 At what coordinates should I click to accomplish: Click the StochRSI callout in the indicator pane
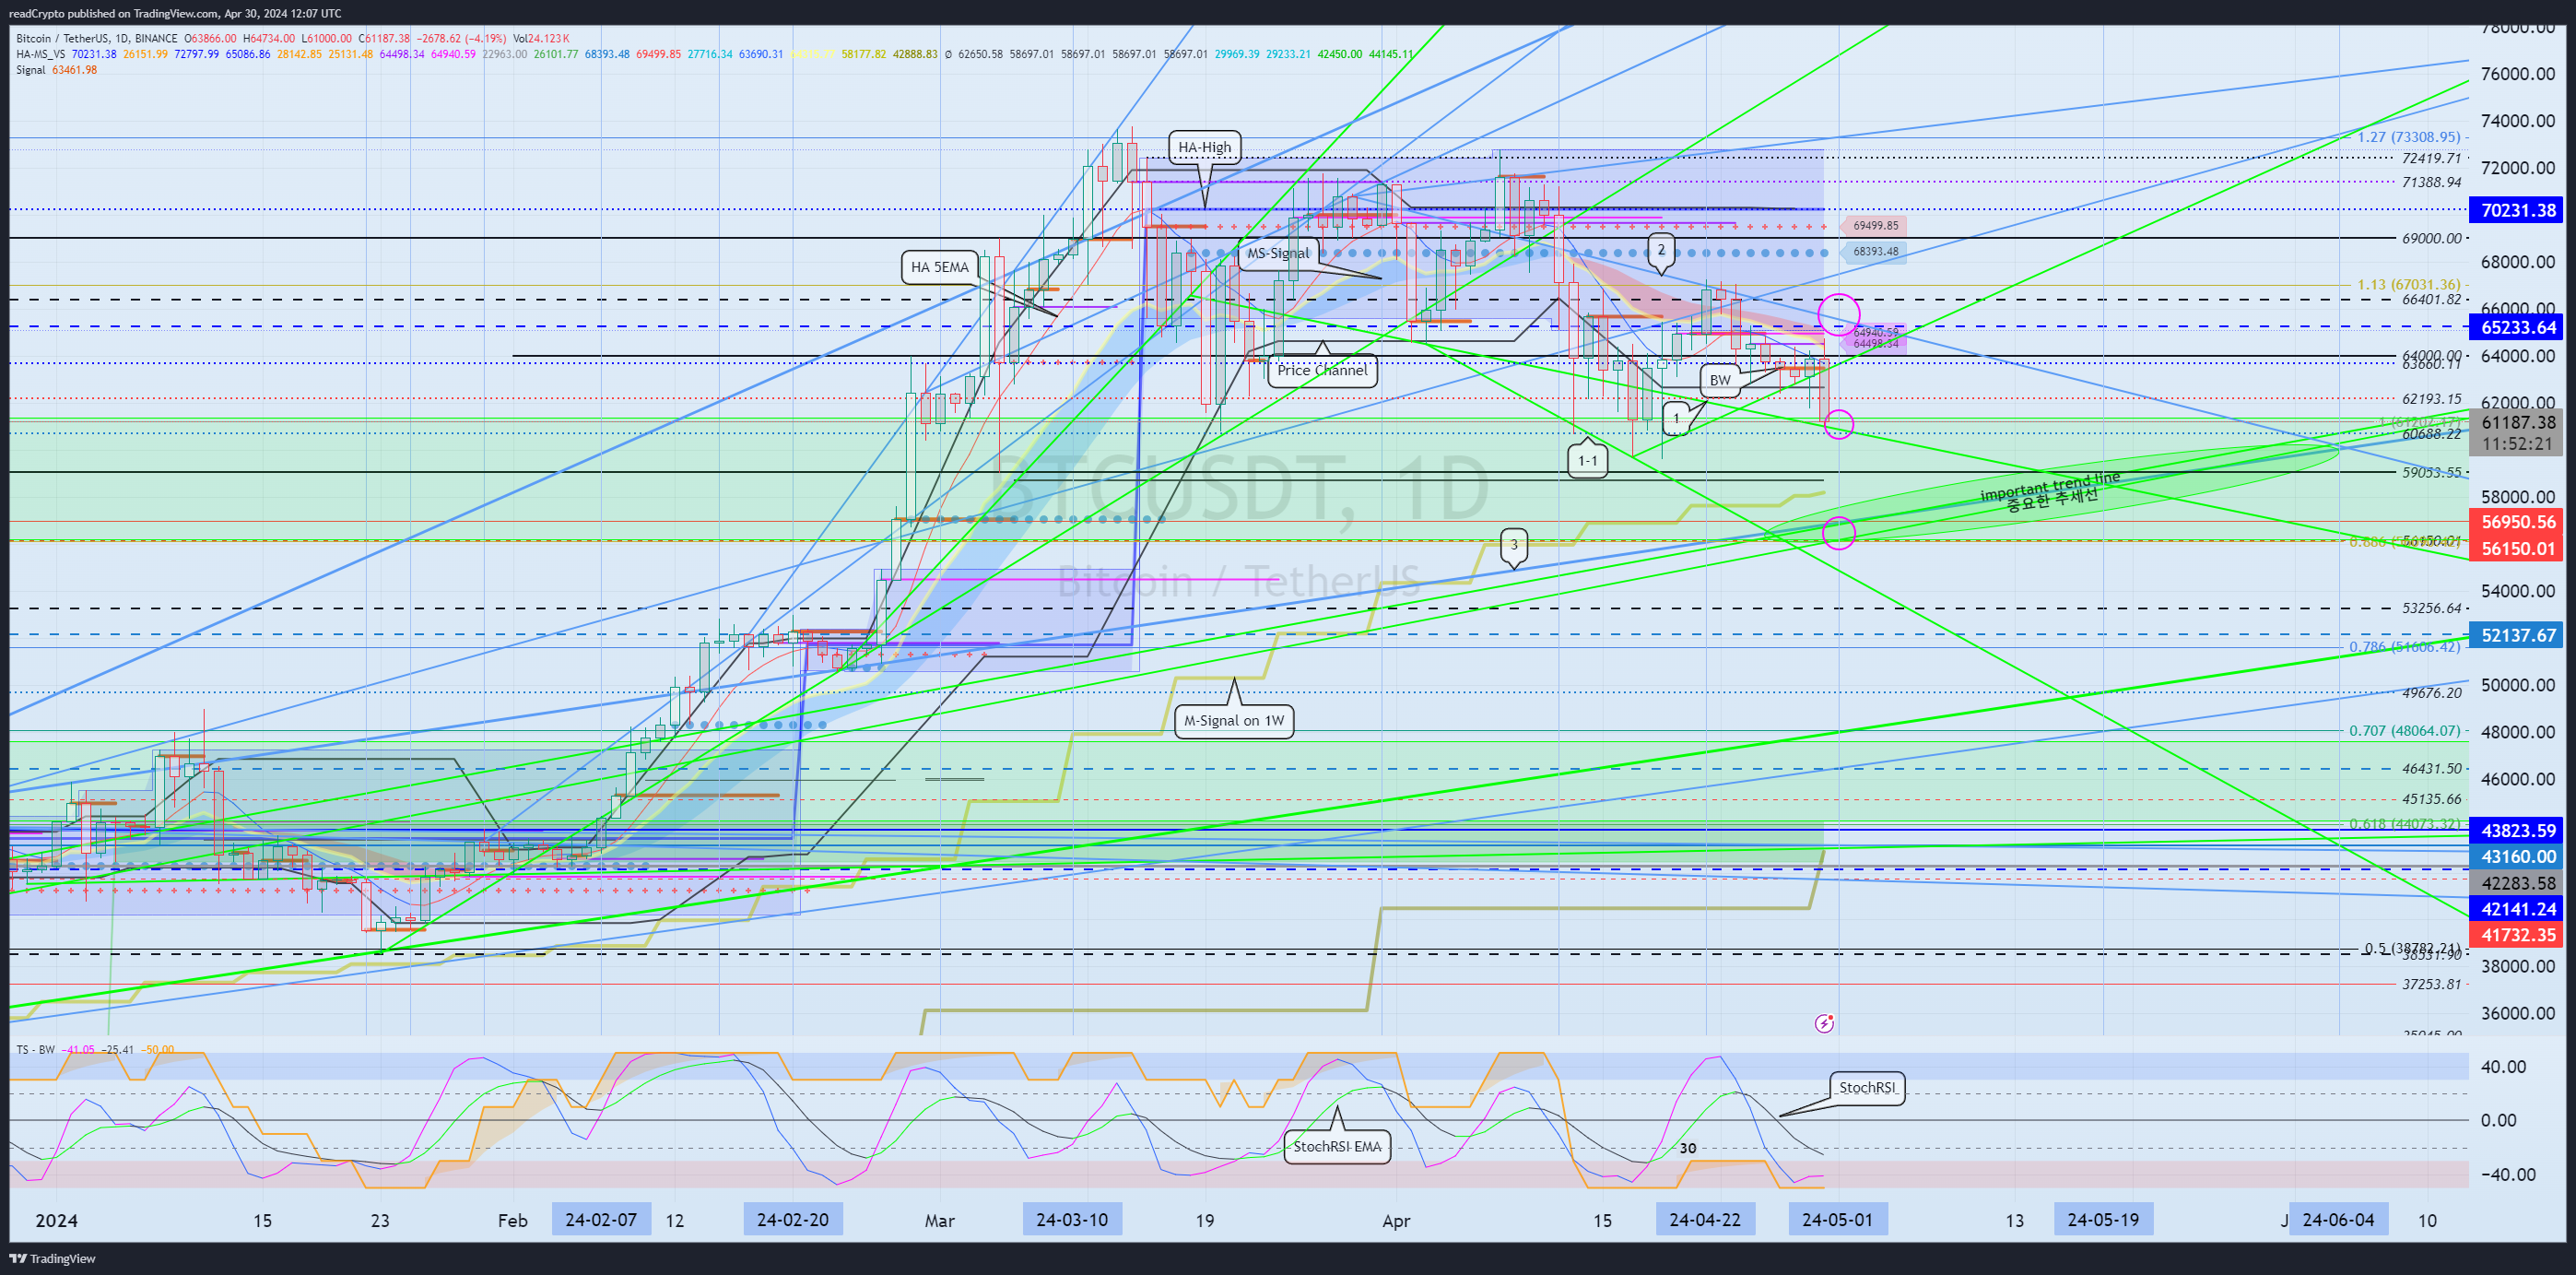[1867, 1088]
